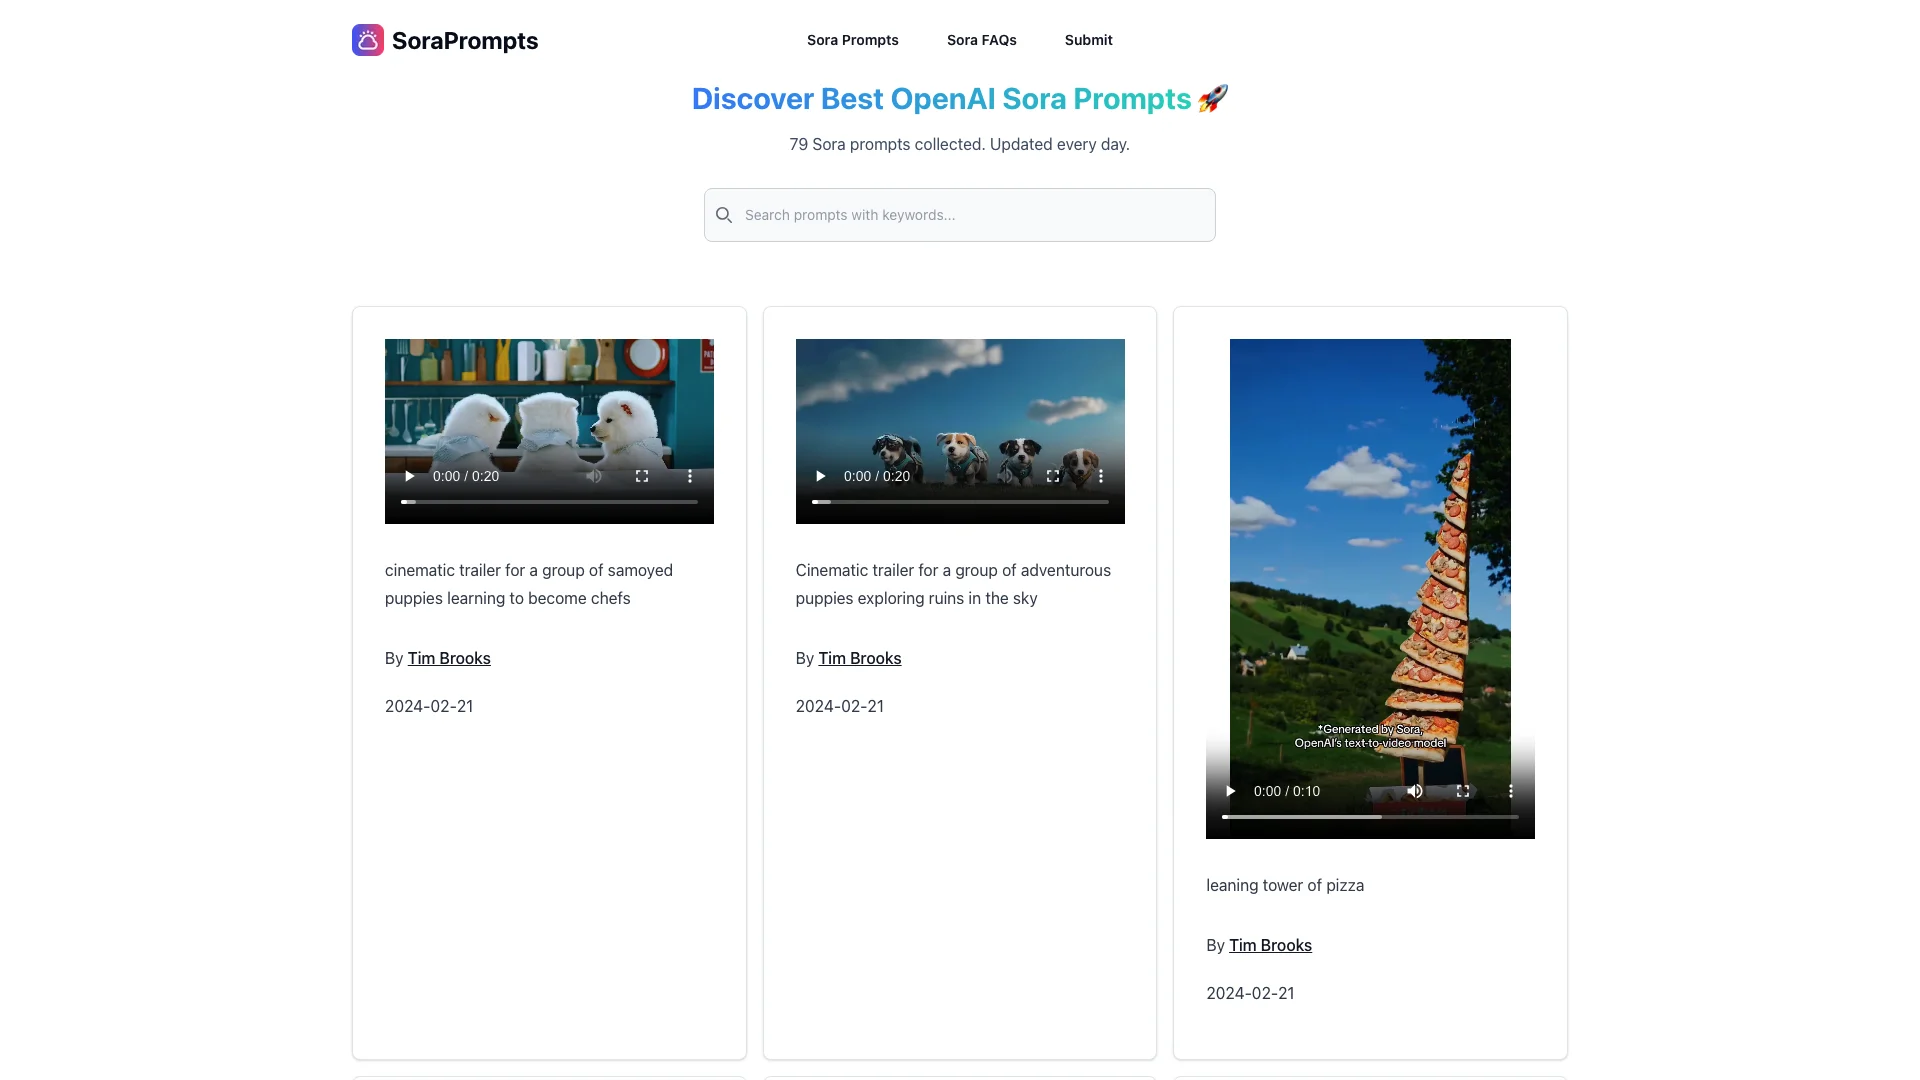Click '79 Sora prompts collected' subtitle text
Image resolution: width=1920 pixels, height=1080 pixels.
959,144
